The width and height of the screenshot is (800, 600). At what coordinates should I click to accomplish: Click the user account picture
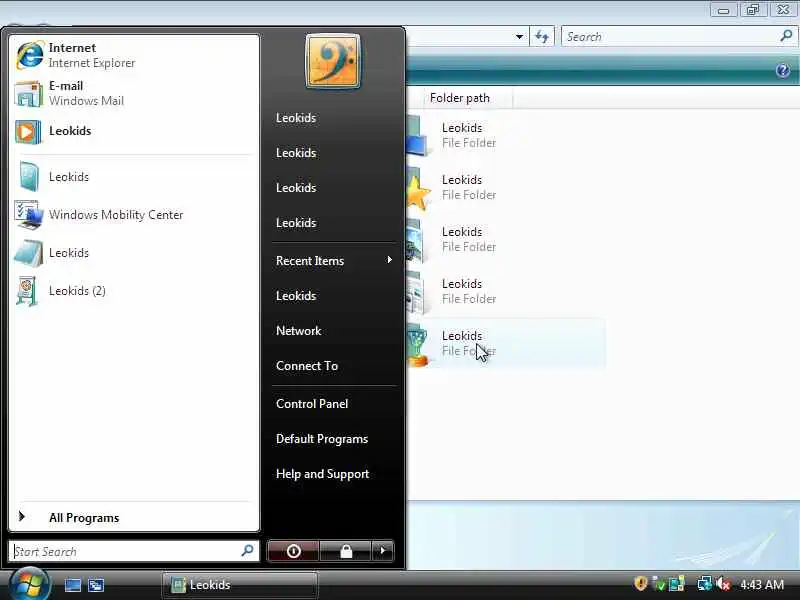pyautogui.click(x=333, y=61)
